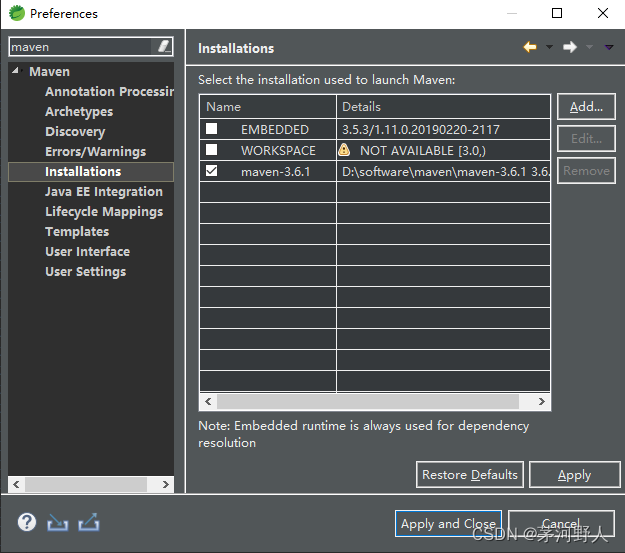Viewport: 625px width, 553px height.
Task: Click the Details column header
Action: pyautogui.click(x=443, y=106)
